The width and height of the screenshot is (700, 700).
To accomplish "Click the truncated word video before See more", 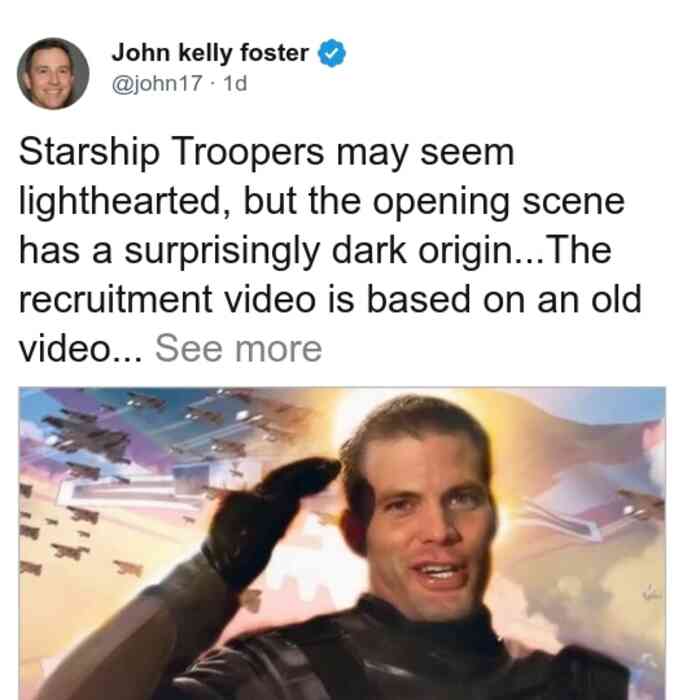I will click(80, 349).
